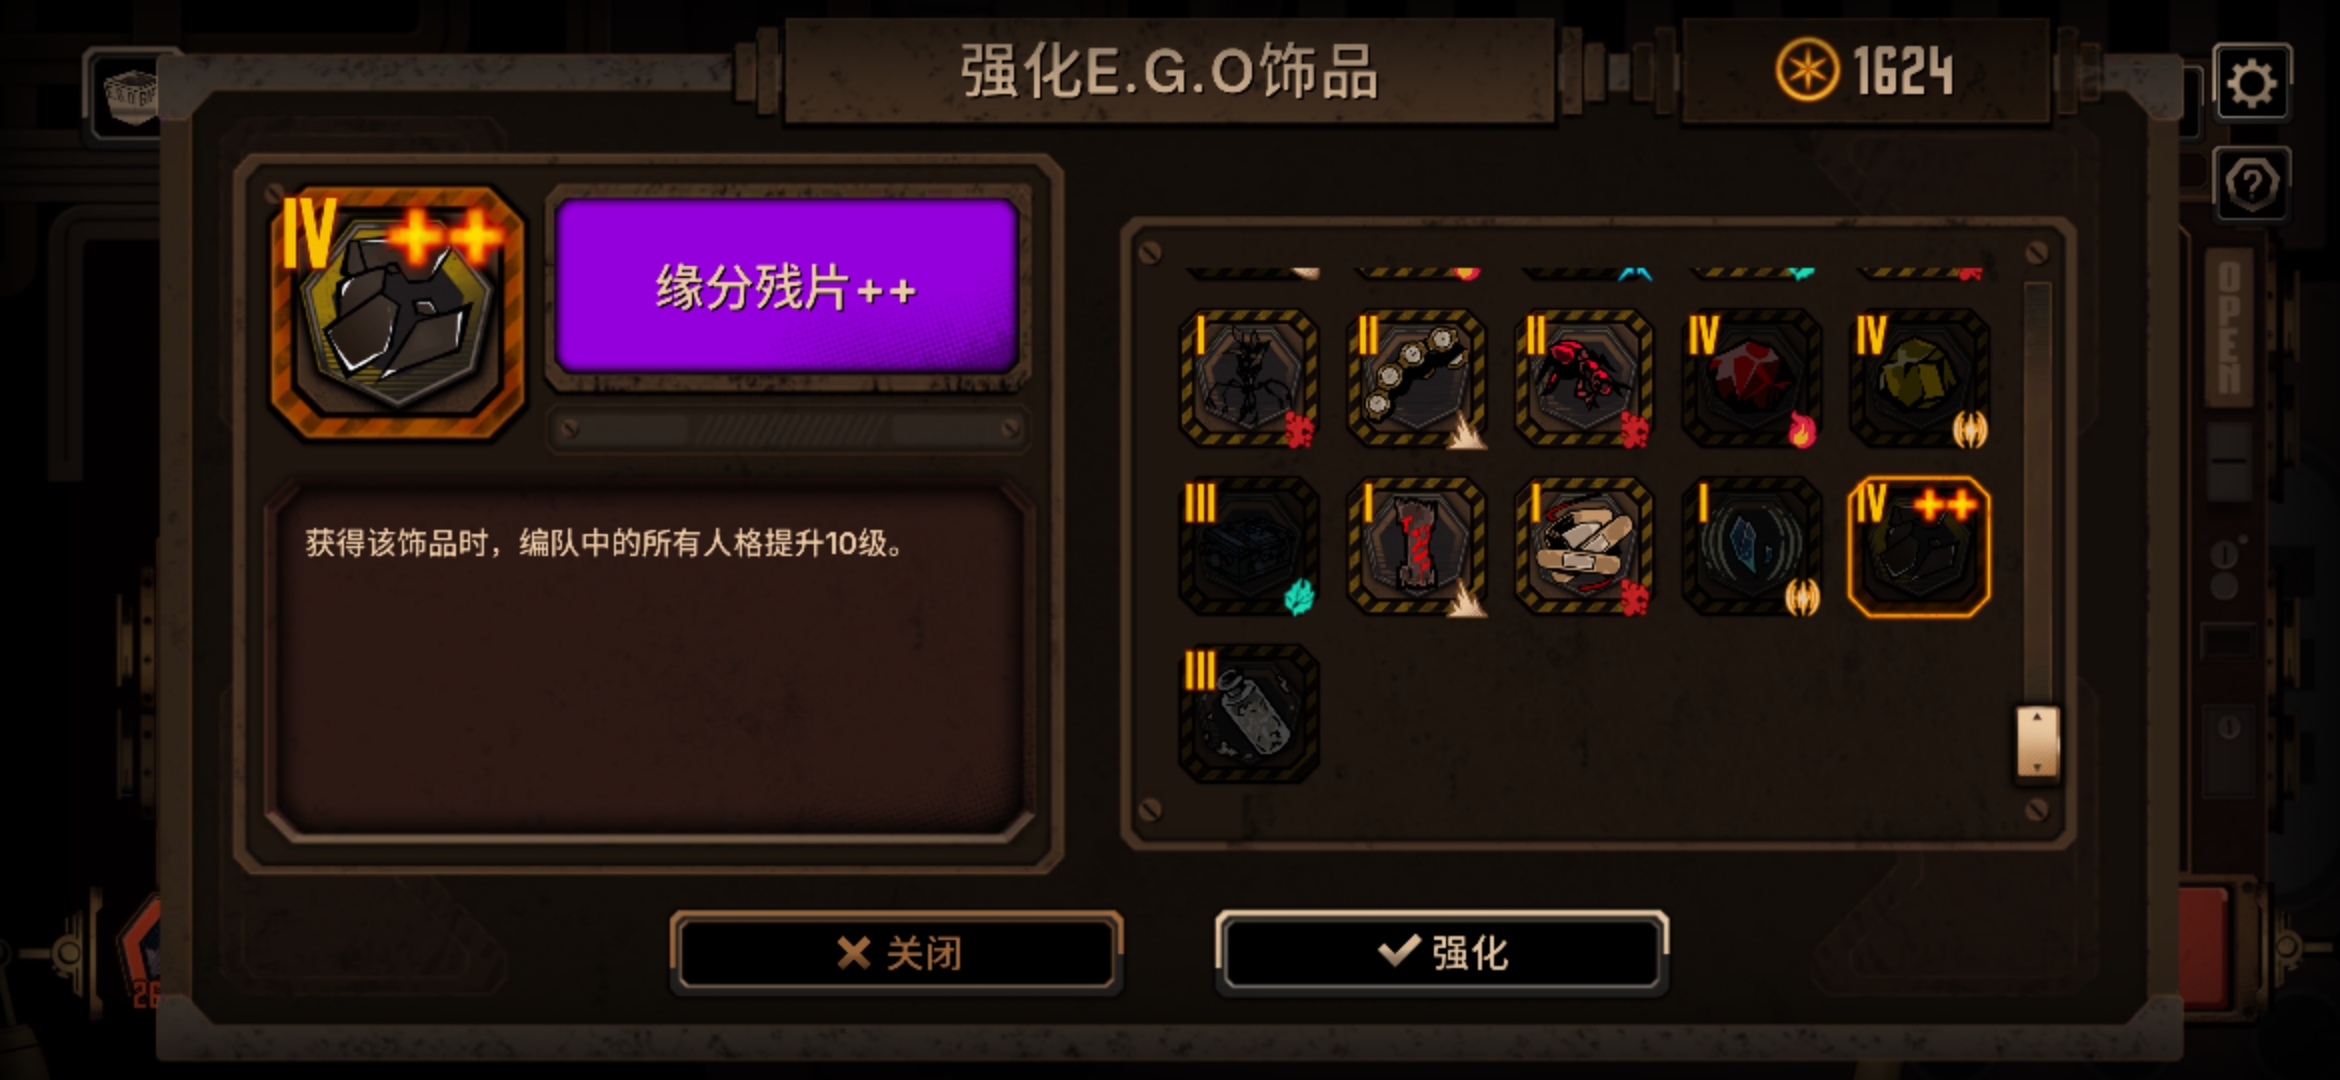
Task: Click the OPEN side tab
Action: 2229,327
